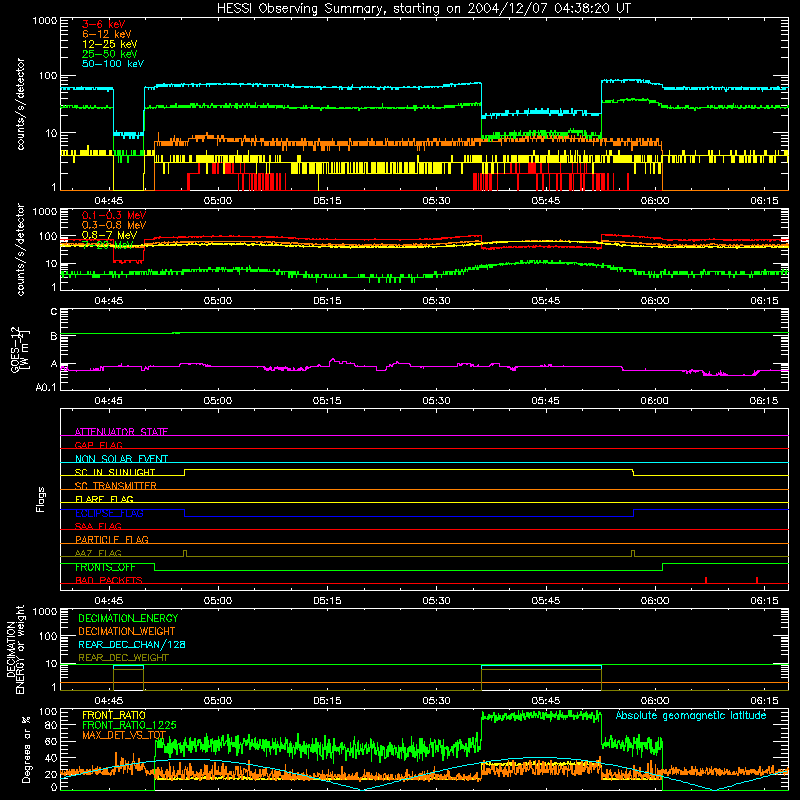This screenshot has width=800, height=800.
Task: Click the second AAZ_FLAG pulse near 05:57
Action: [633, 554]
